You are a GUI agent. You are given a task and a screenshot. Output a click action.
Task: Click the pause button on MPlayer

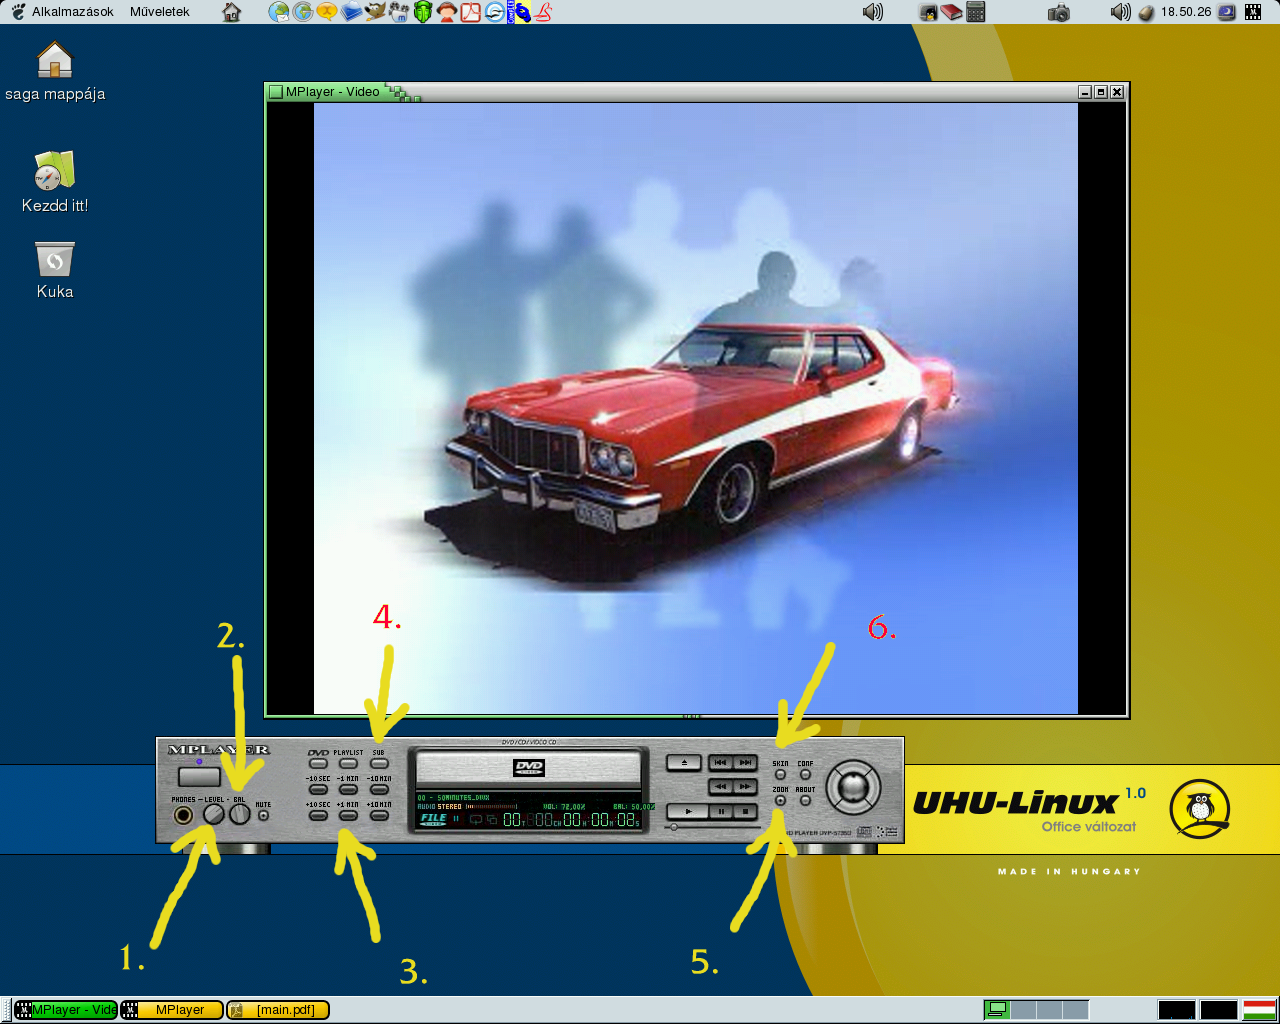[721, 811]
